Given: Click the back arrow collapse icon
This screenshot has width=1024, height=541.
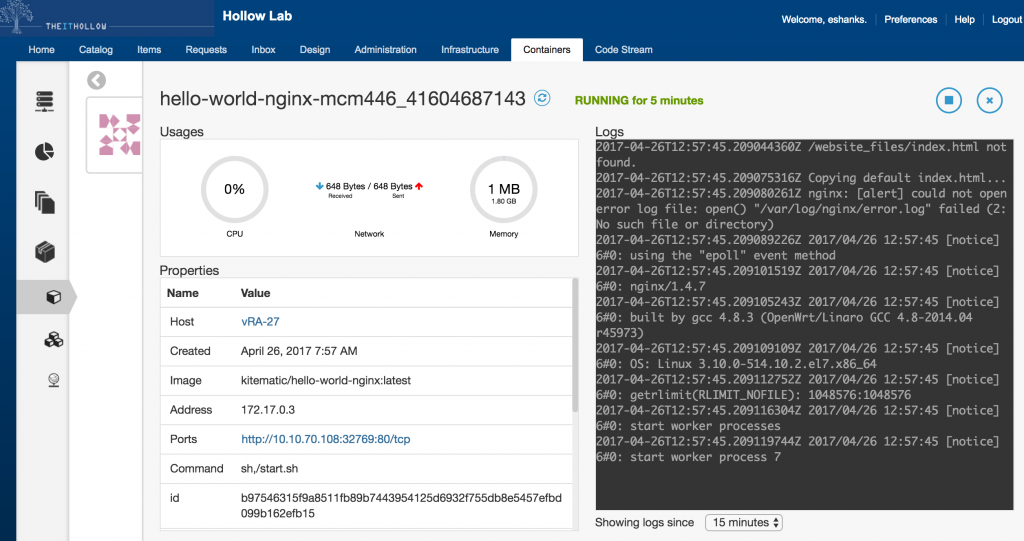Looking at the screenshot, I should pyautogui.click(x=96, y=81).
